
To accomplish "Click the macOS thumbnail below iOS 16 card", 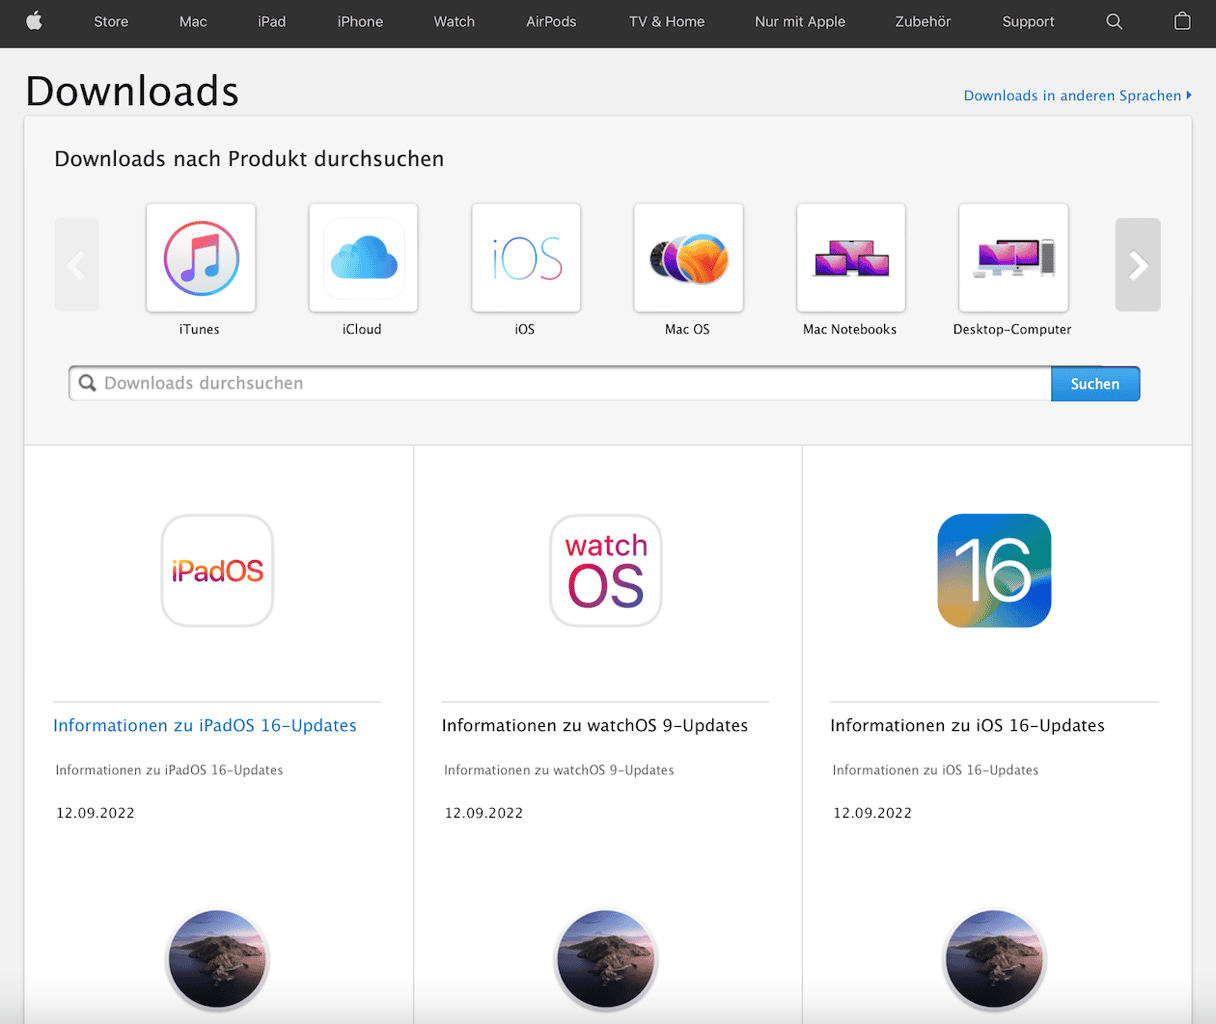I will click(994, 960).
